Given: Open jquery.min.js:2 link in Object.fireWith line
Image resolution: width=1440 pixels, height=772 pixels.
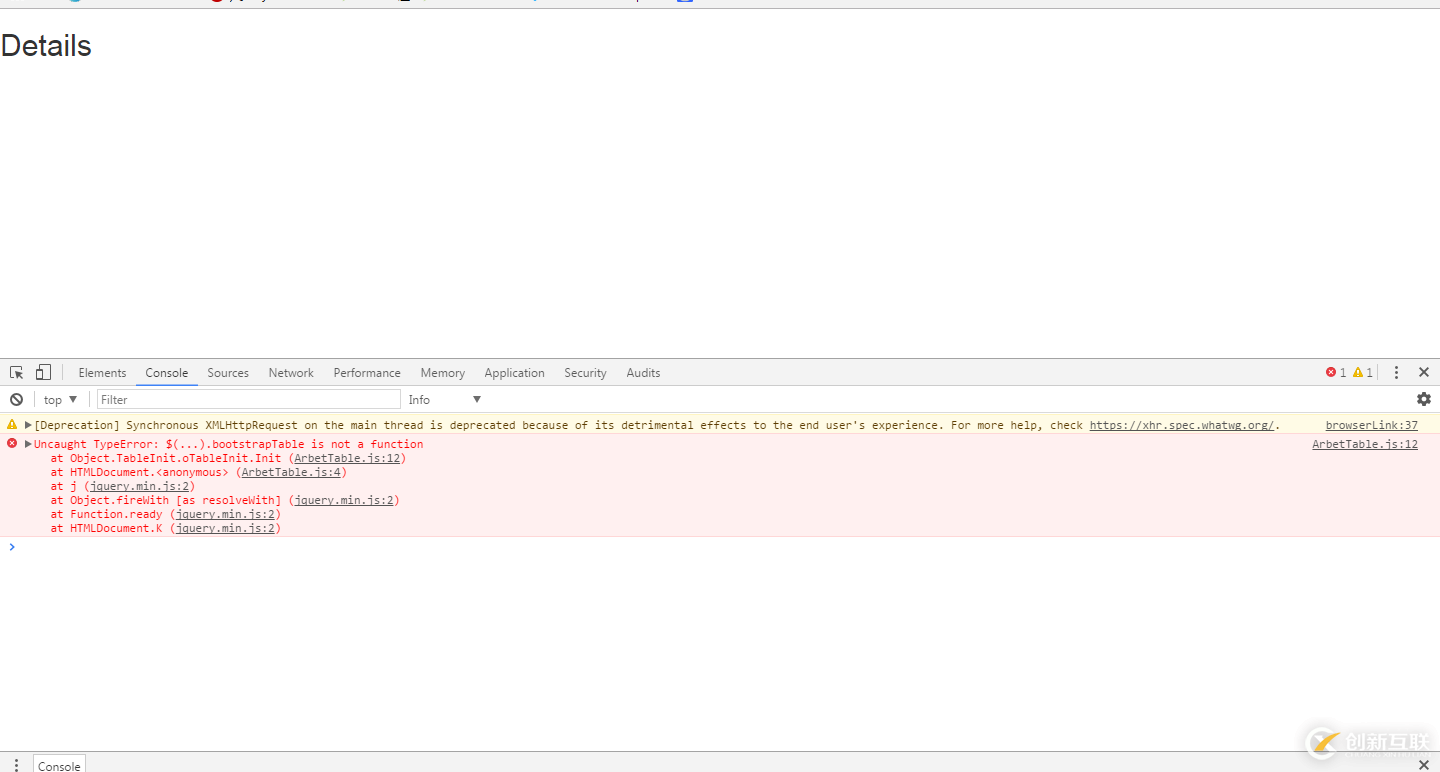Looking at the screenshot, I should 344,500.
